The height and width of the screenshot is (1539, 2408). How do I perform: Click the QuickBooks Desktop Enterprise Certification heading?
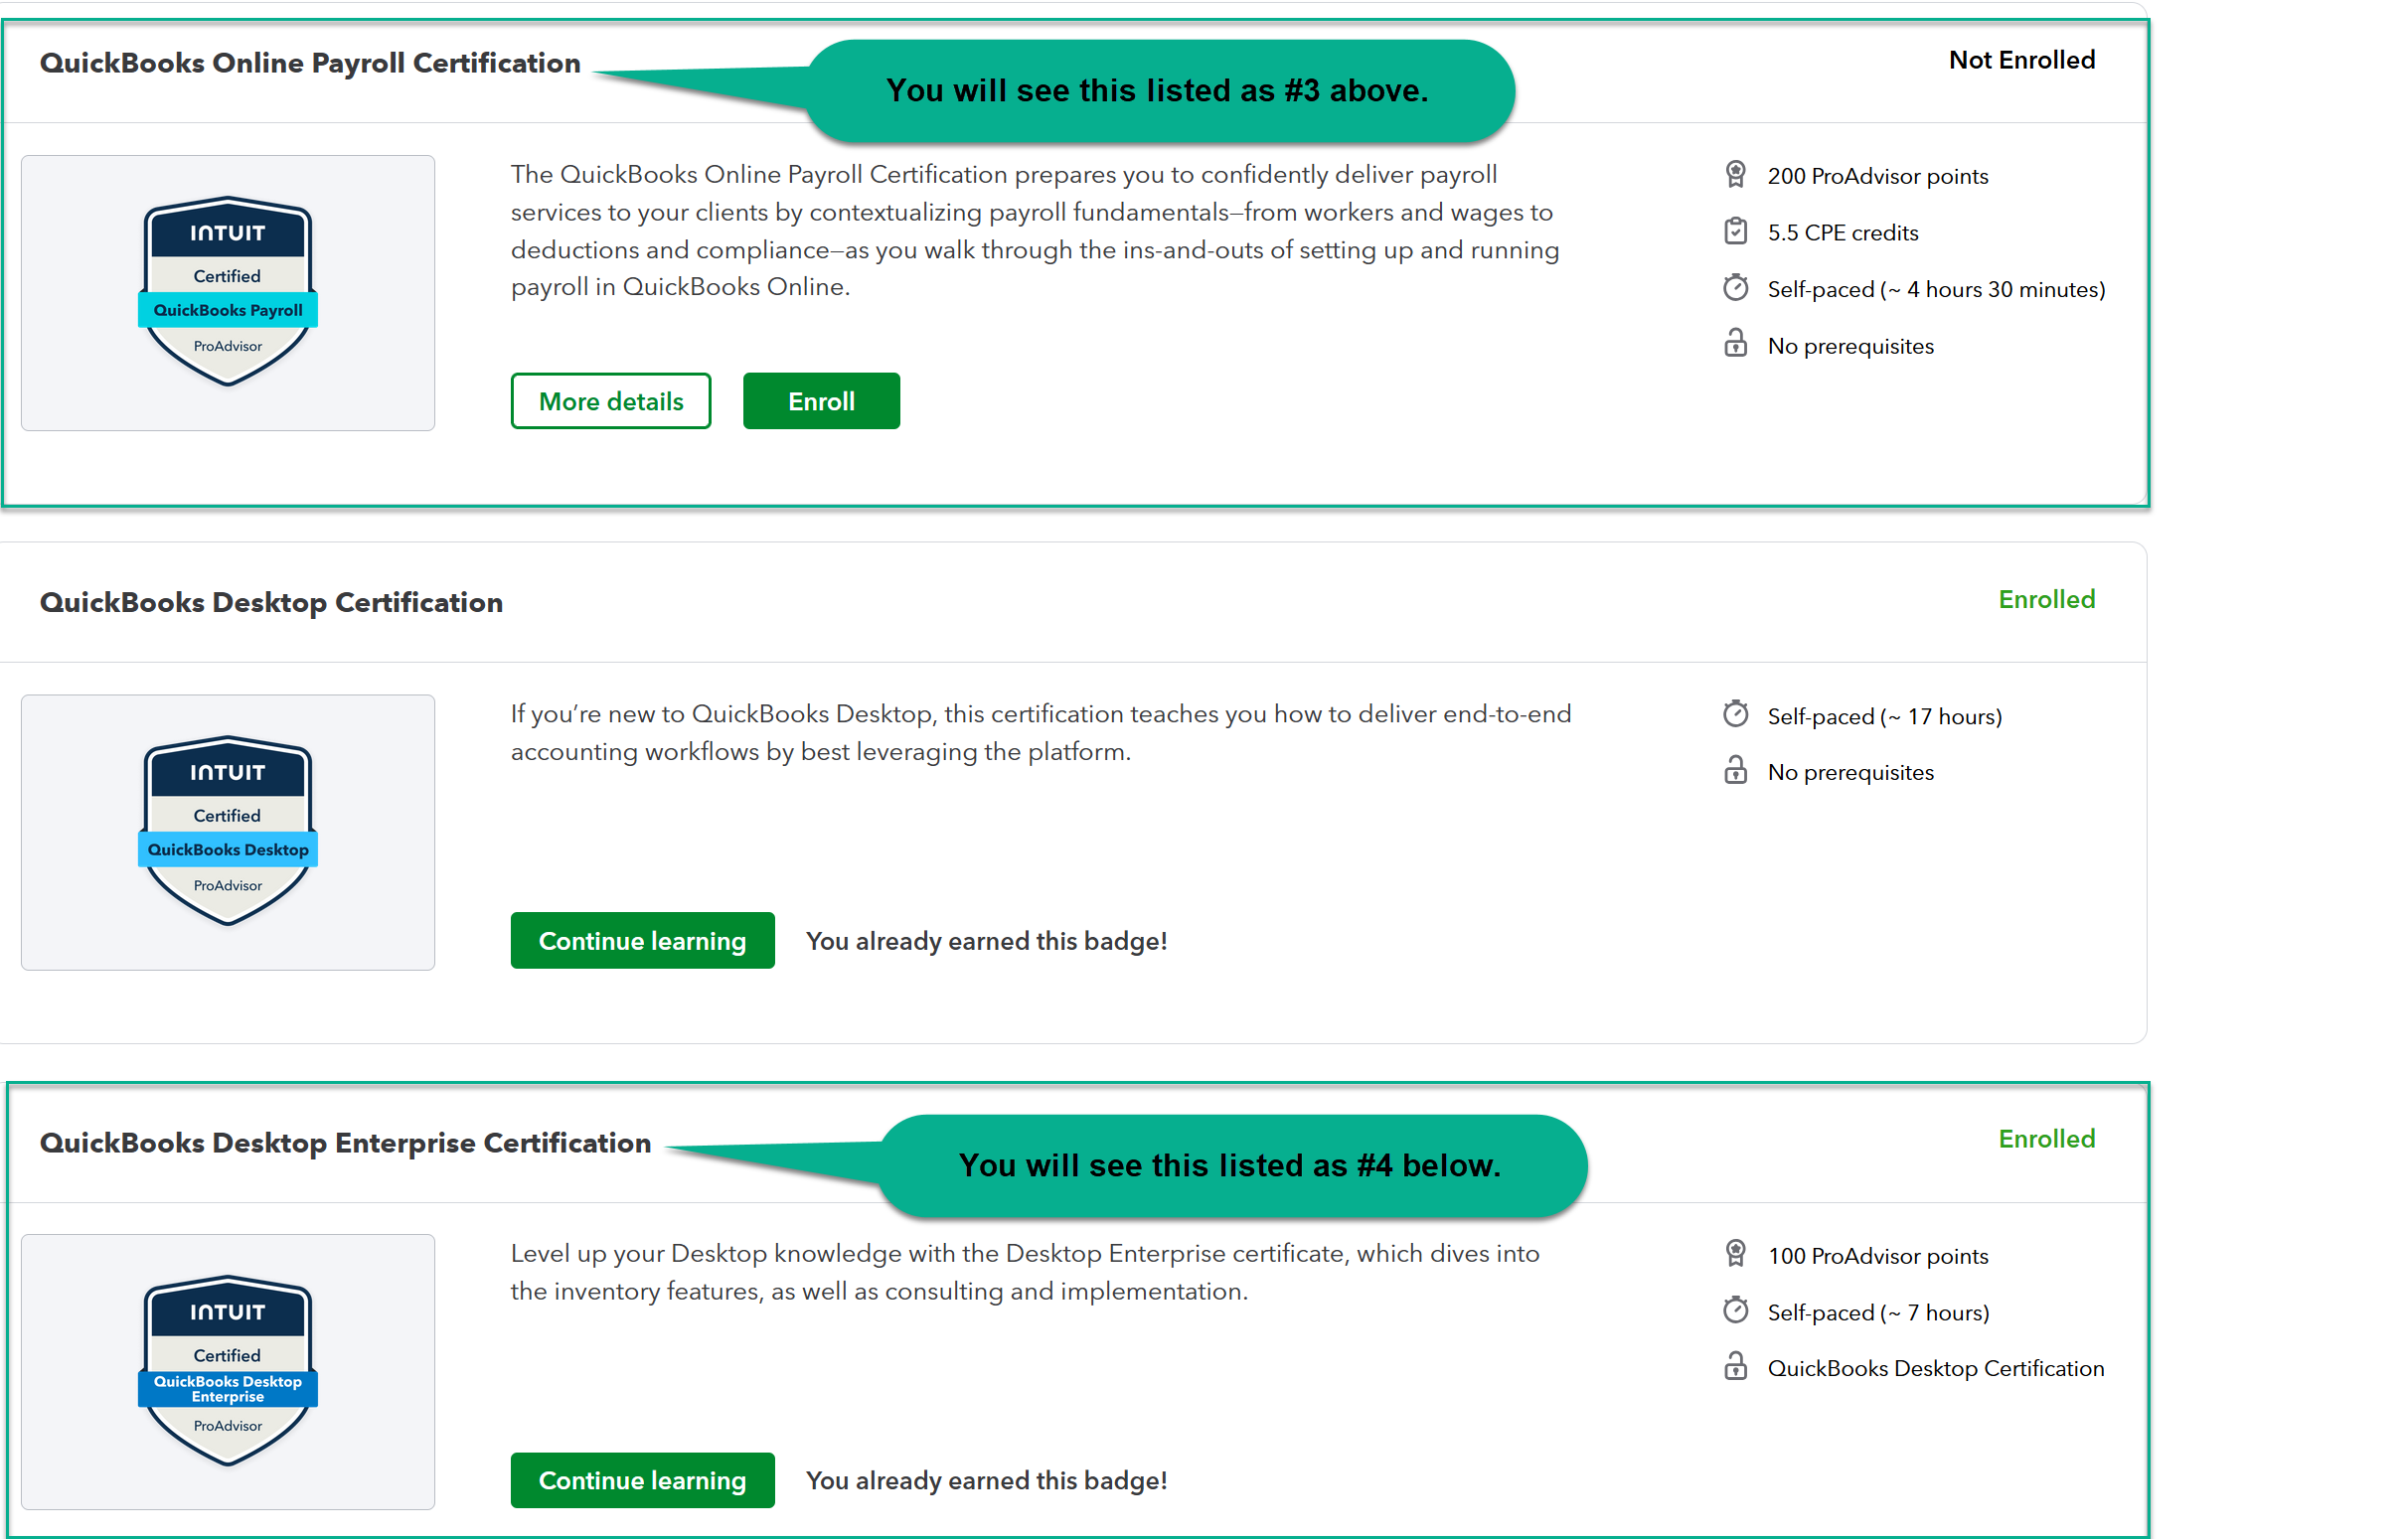pyautogui.click(x=345, y=1142)
